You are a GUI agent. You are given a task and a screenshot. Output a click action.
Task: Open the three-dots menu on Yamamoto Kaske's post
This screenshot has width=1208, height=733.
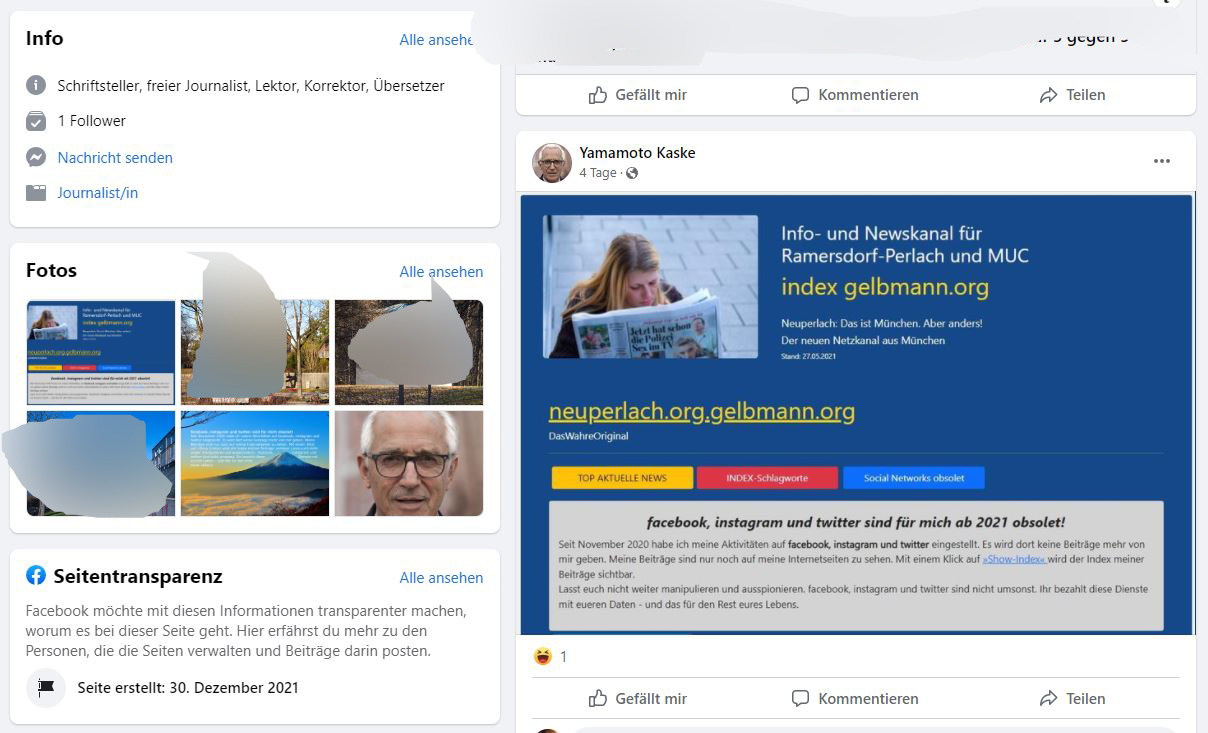(x=1161, y=161)
